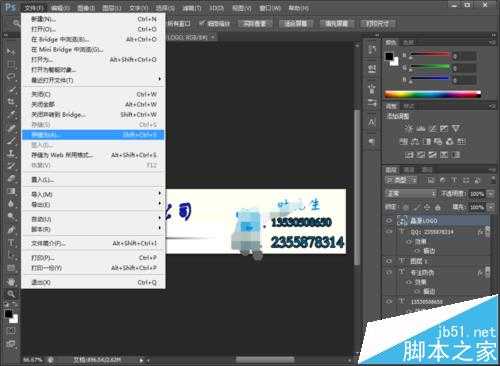Toggle lock transparent pixels
500x366 pixels.
pyautogui.click(x=406, y=207)
